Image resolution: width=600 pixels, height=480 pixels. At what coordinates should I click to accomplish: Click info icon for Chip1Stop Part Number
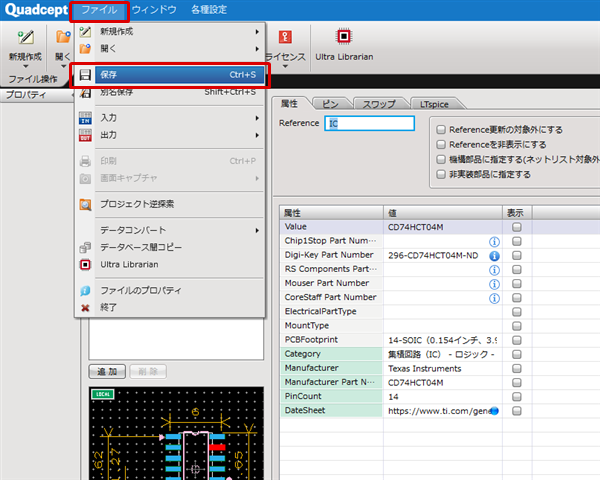pyautogui.click(x=494, y=242)
